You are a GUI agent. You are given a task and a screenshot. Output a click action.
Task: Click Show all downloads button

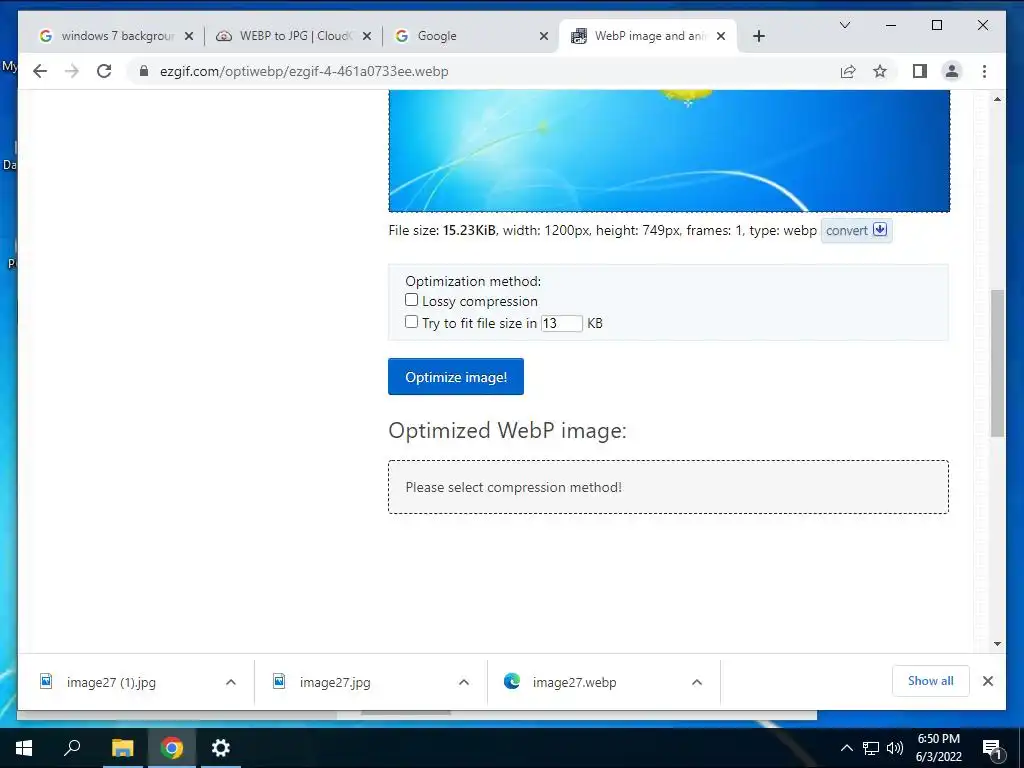click(931, 681)
